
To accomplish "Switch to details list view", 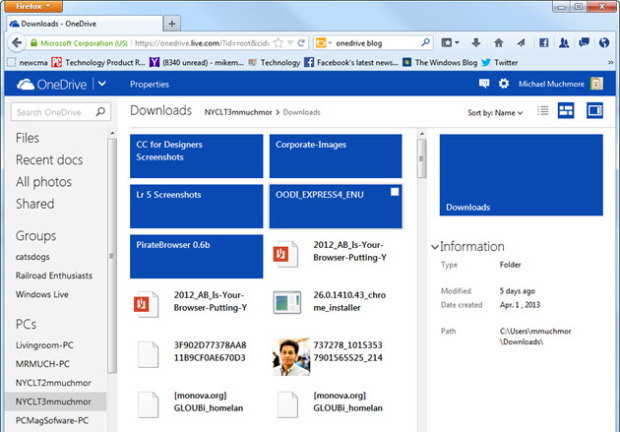I will pos(543,110).
